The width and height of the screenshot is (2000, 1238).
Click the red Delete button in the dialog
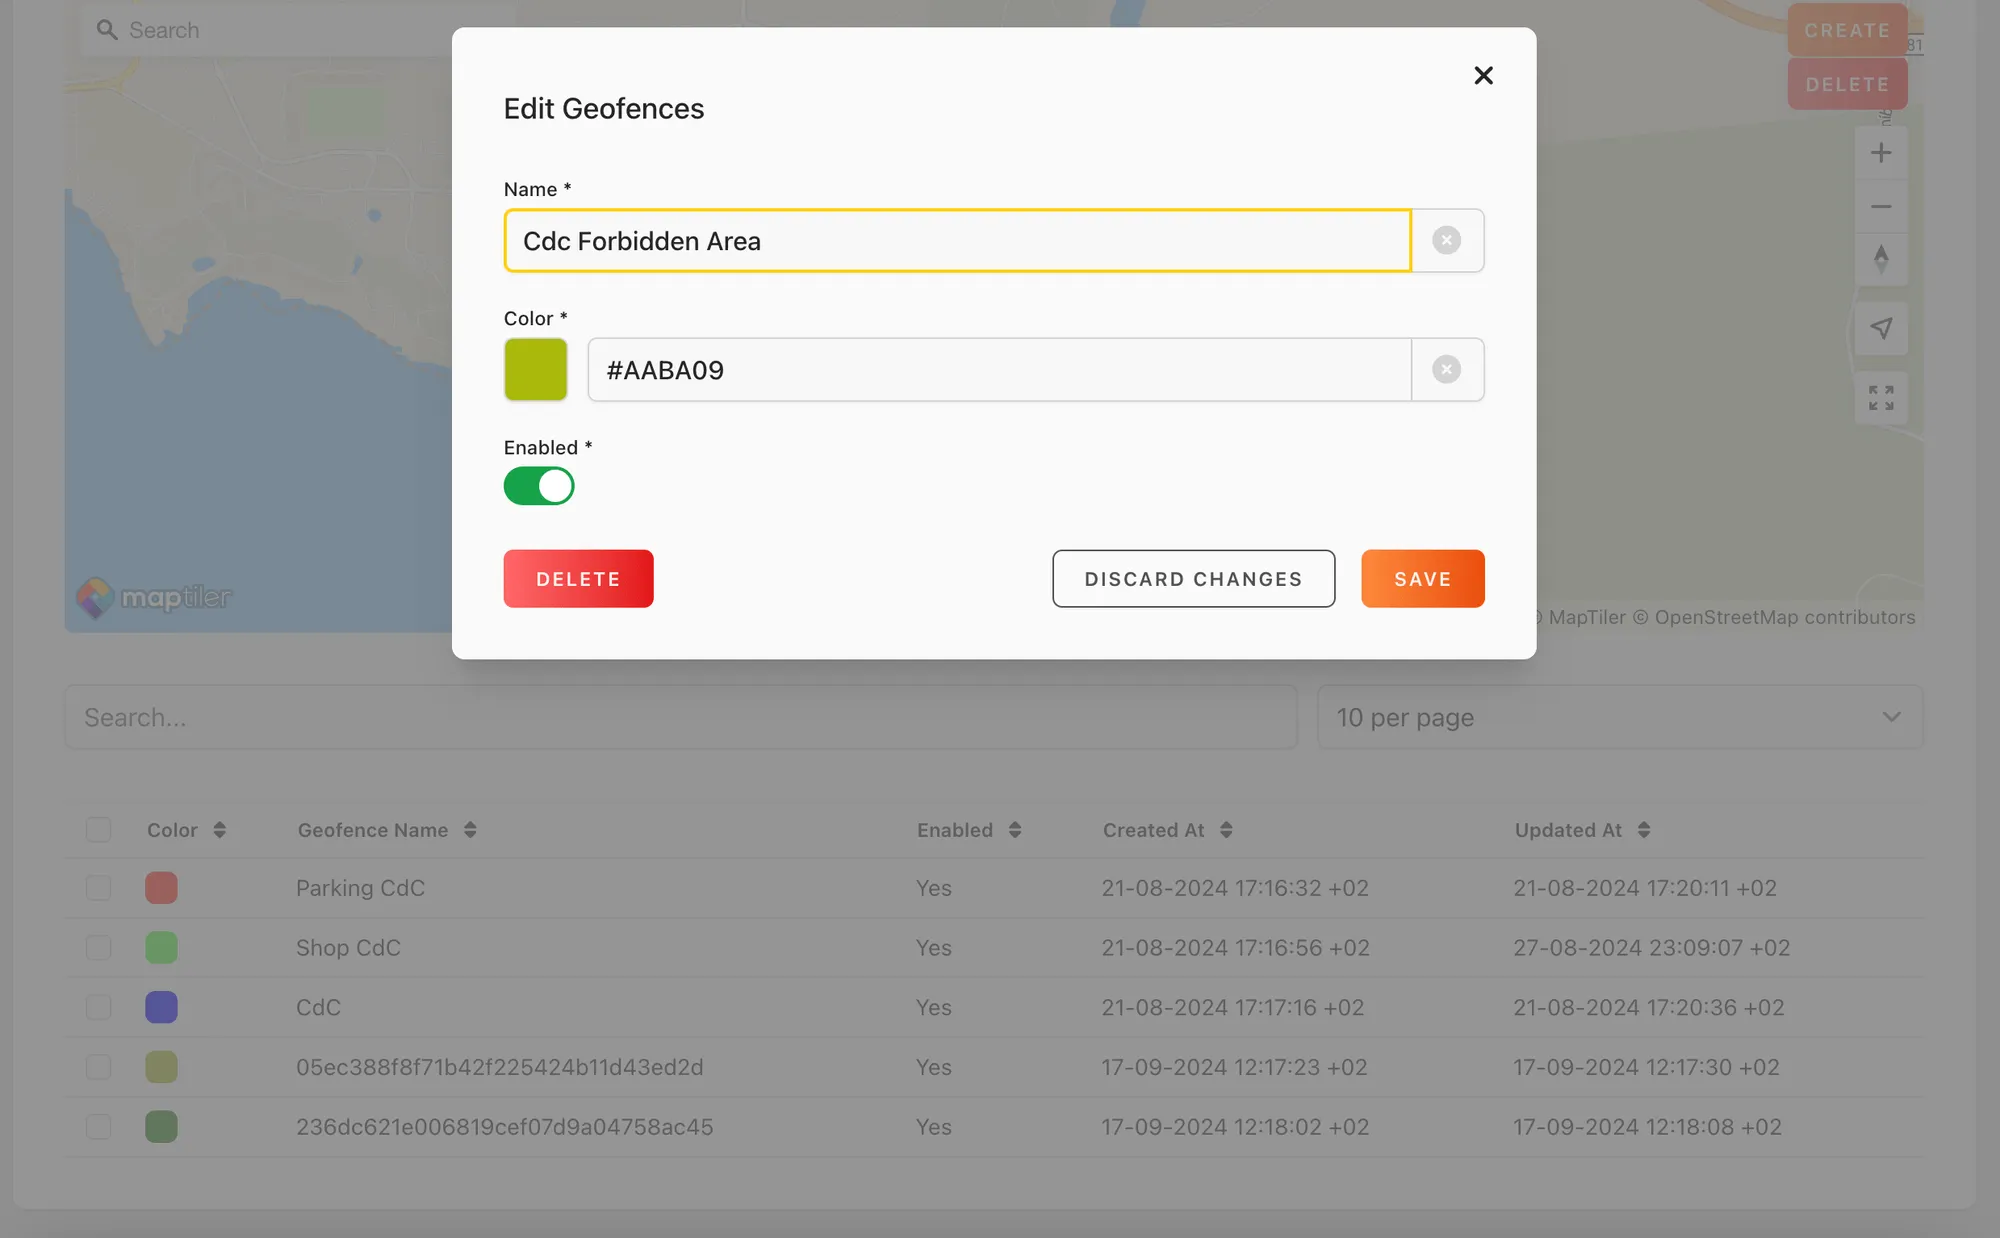point(578,578)
